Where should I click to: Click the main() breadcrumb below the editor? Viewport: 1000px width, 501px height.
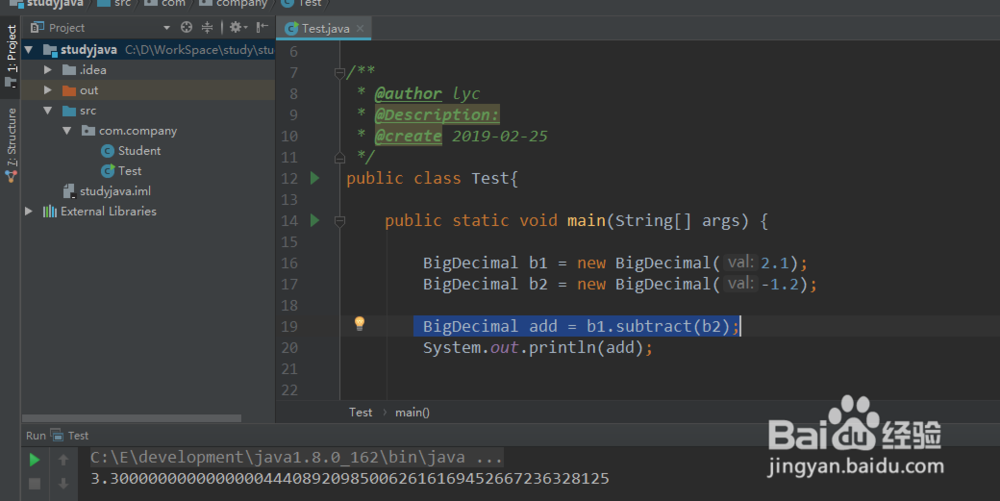(412, 412)
